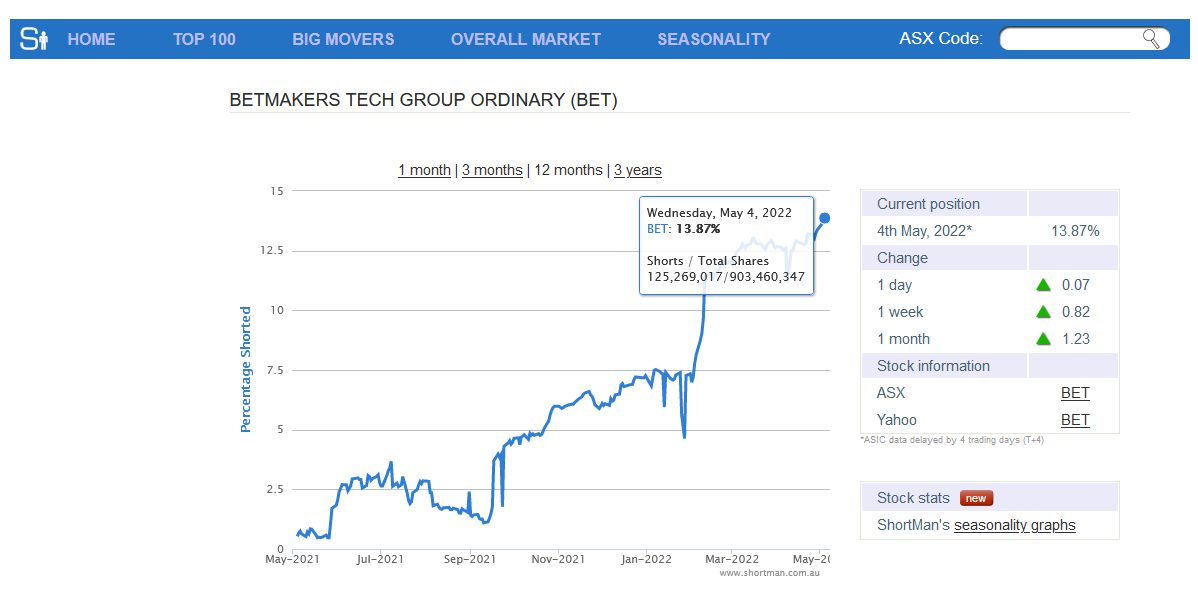
Task: Focus the ASX Code search field
Action: coord(1084,39)
